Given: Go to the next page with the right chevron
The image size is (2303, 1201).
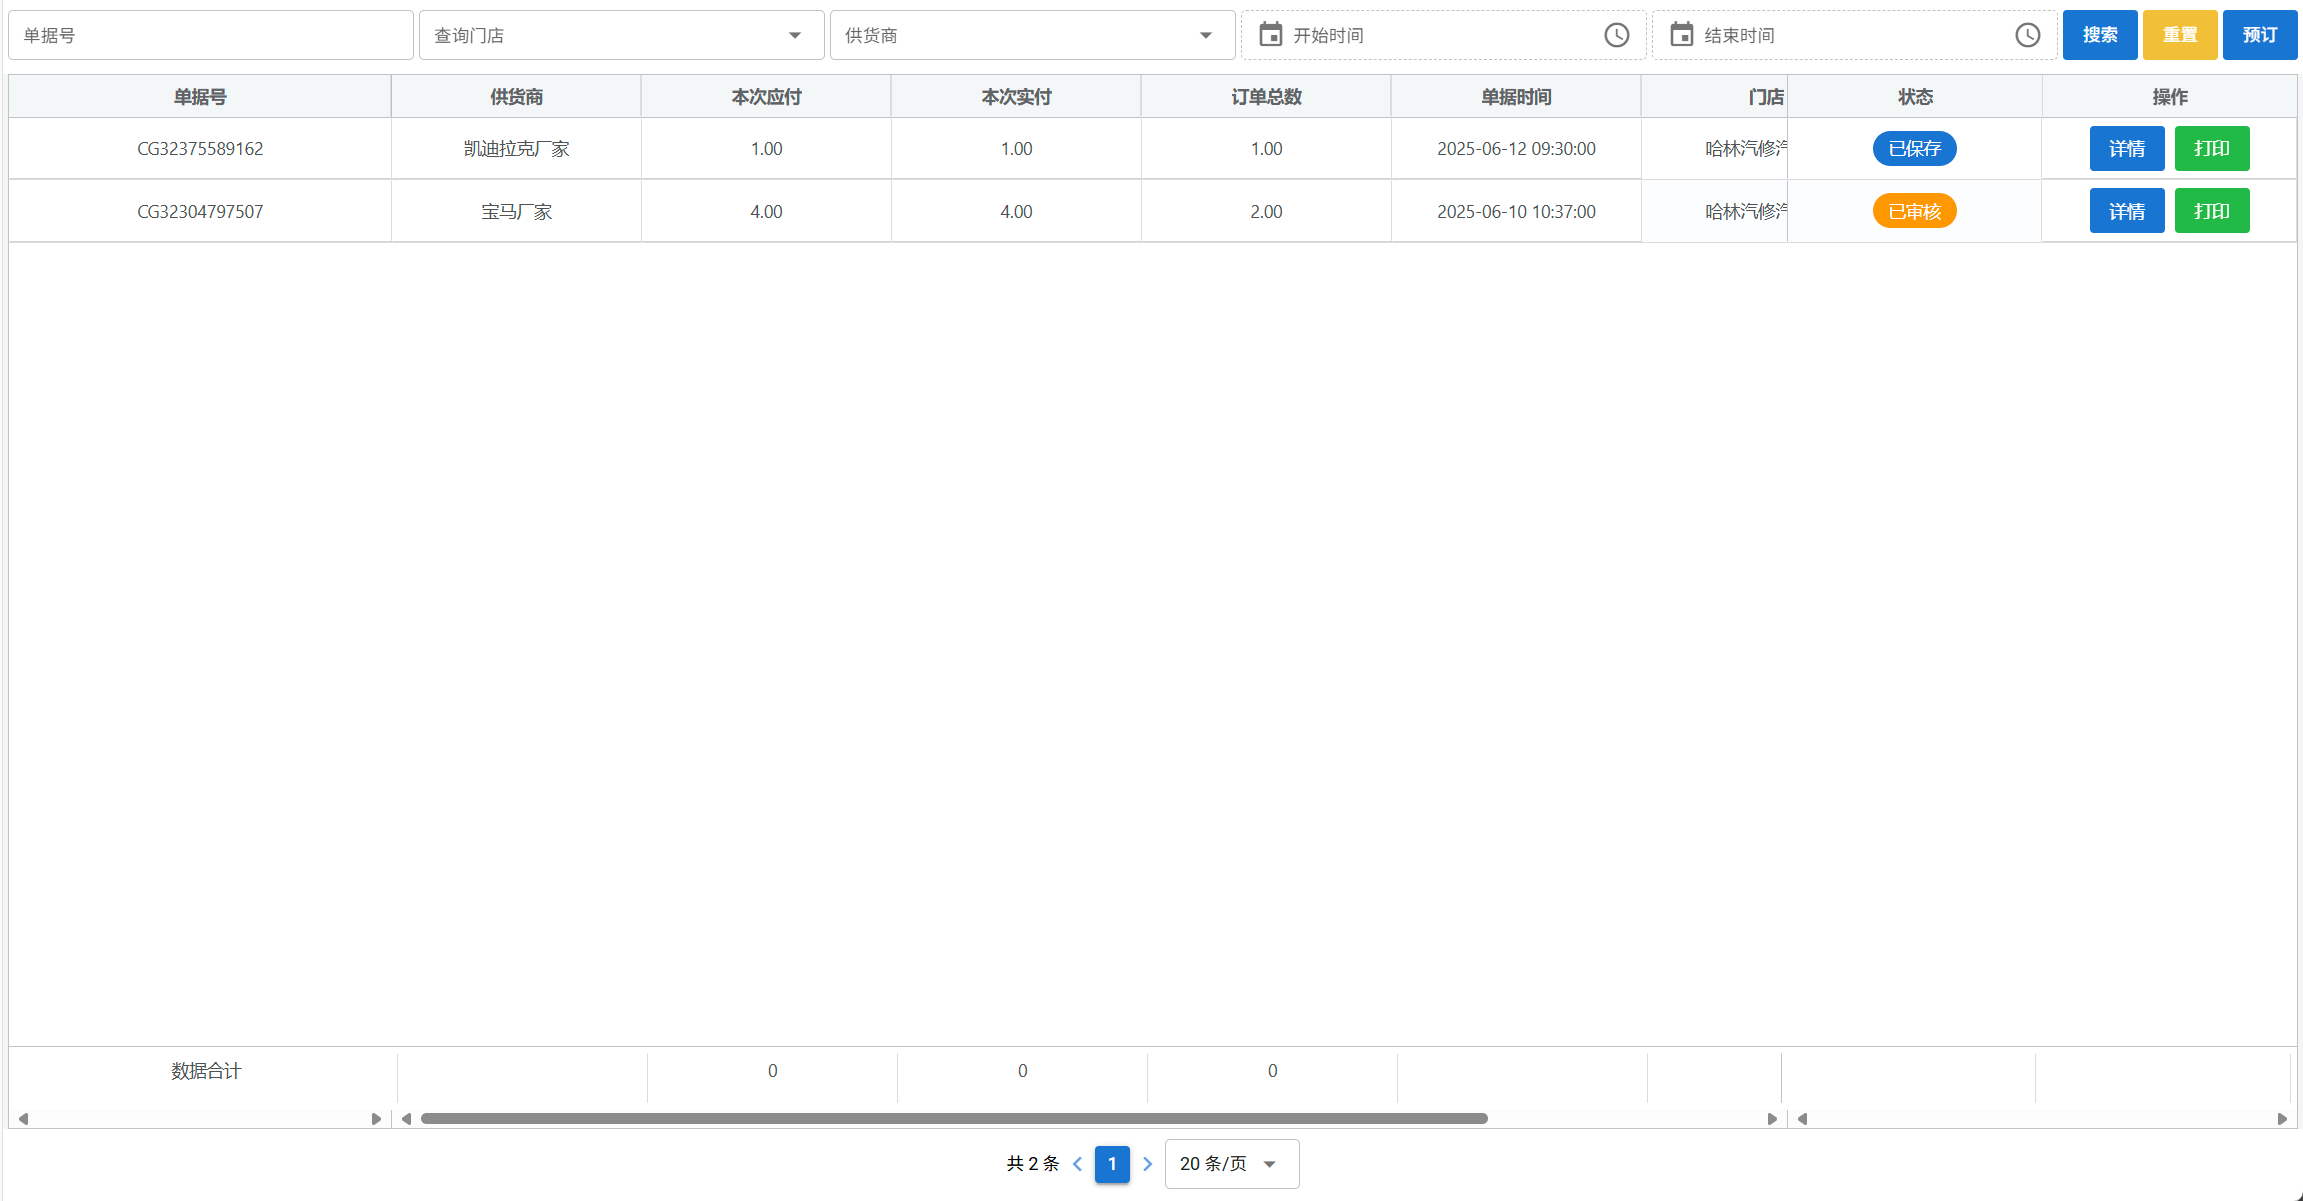Looking at the screenshot, I should [1147, 1164].
